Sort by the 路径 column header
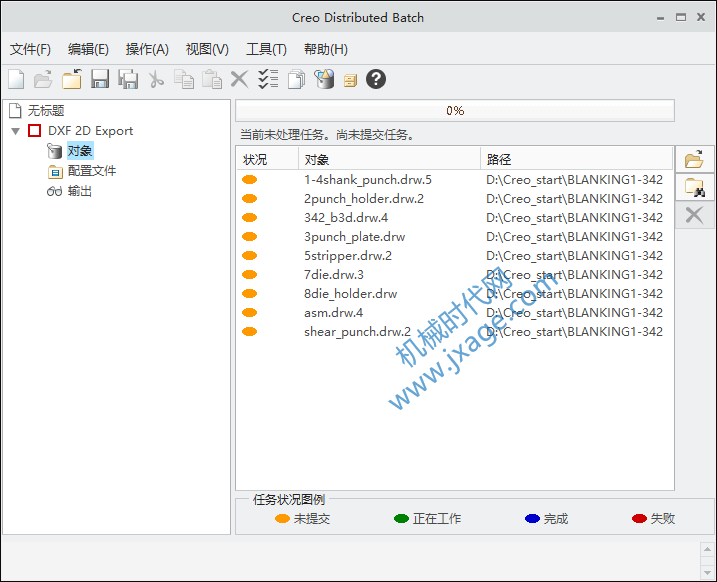The height and width of the screenshot is (582, 717). (x=576, y=160)
